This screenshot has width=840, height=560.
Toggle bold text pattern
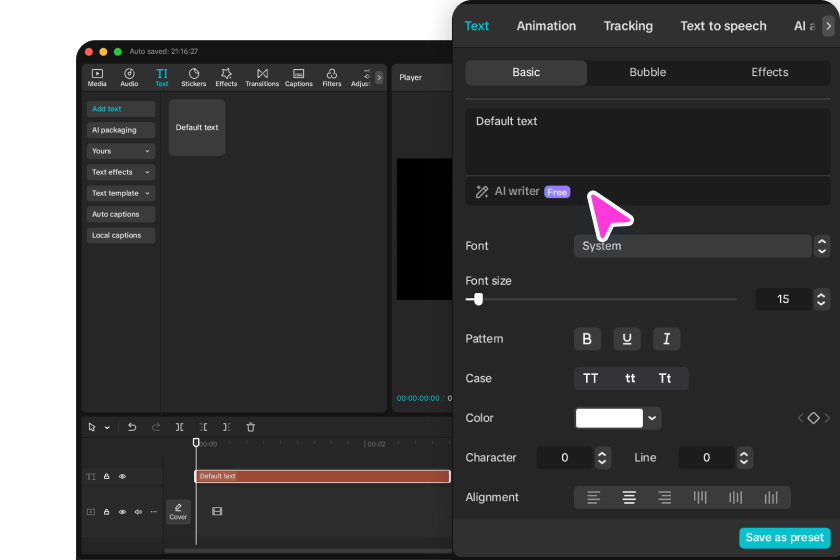tap(587, 339)
